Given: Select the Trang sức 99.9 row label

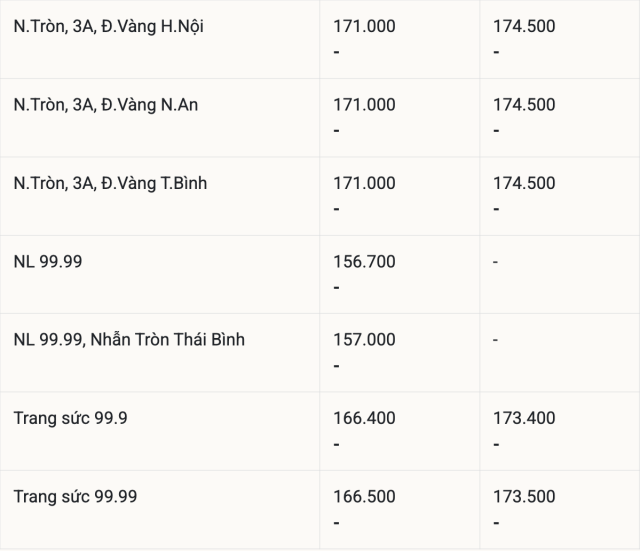Looking at the screenshot, I should coord(70,418).
